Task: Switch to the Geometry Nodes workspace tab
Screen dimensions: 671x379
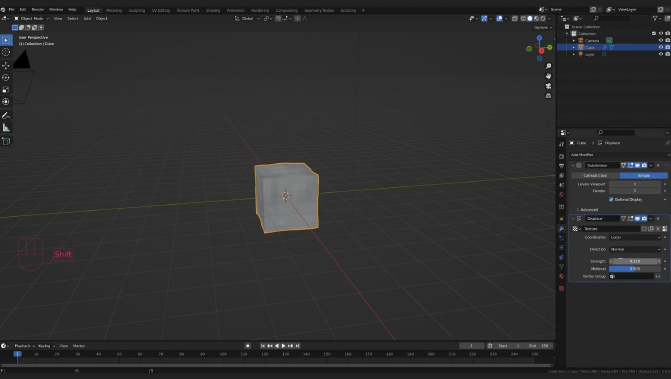Action: coord(319,10)
